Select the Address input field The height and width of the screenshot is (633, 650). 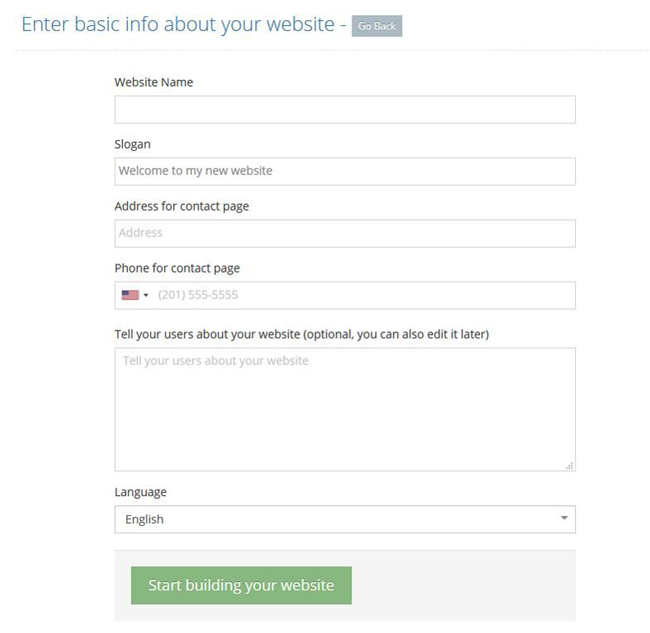point(345,233)
